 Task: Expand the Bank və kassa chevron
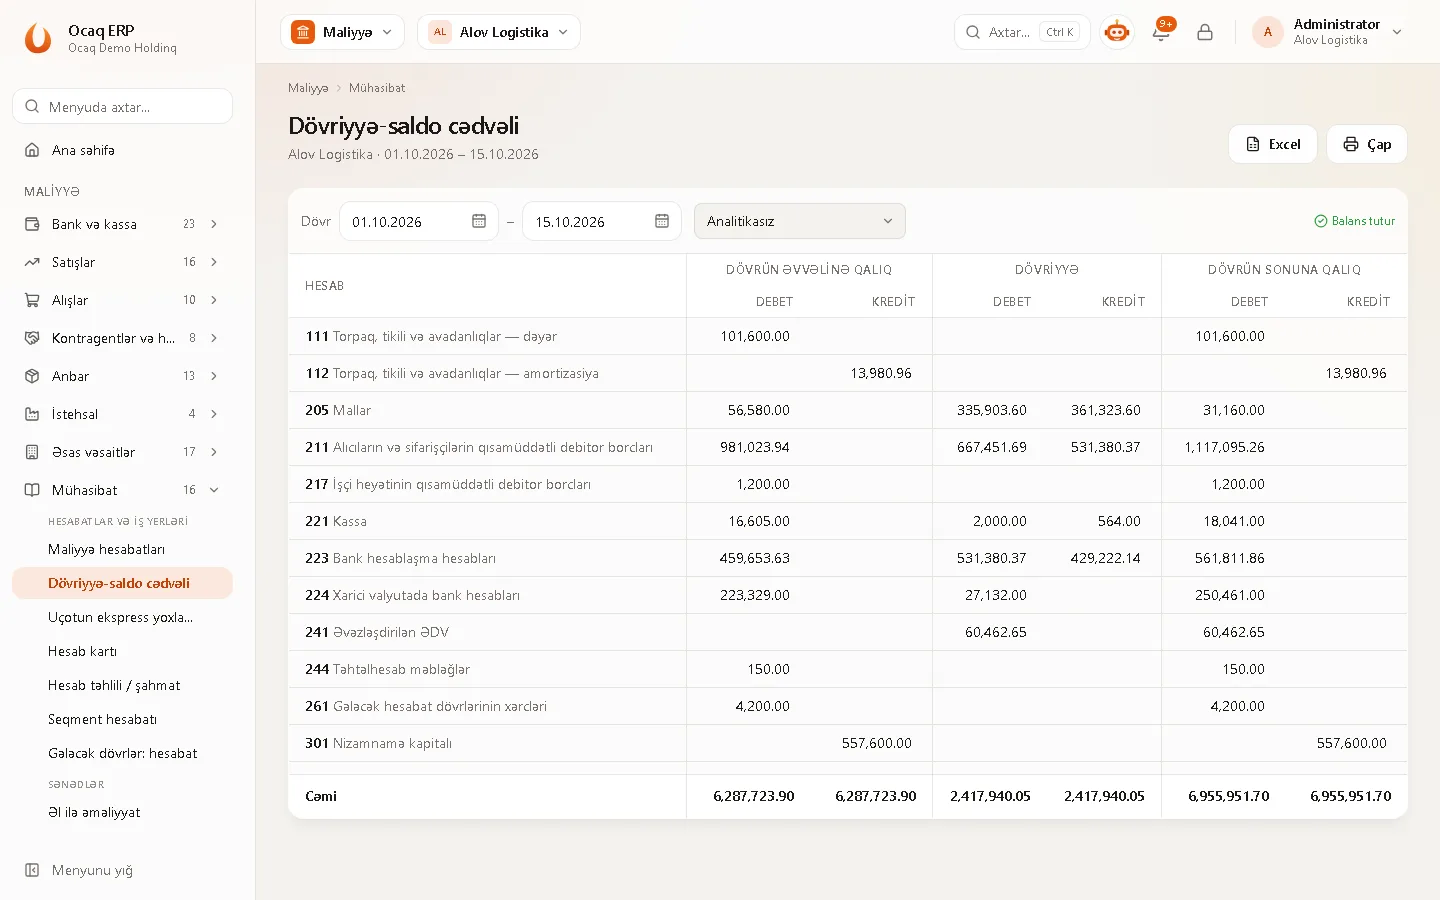(x=214, y=224)
